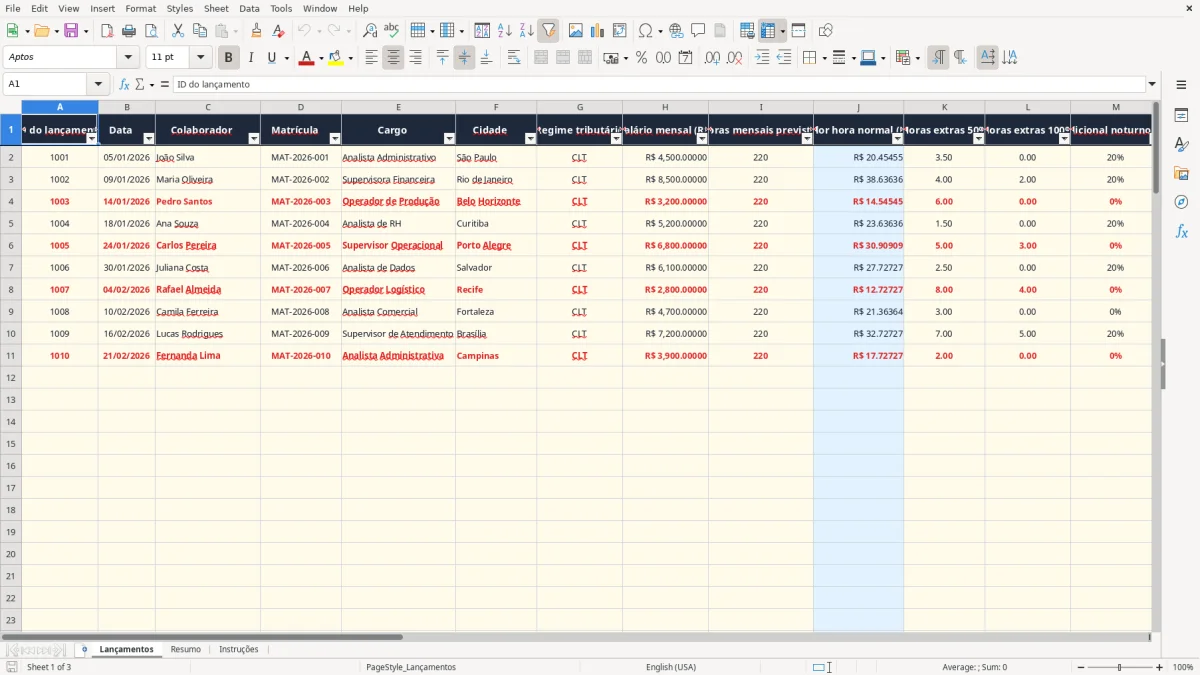Expand the formula bar
The width and height of the screenshot is (1200, 675).
(x=1153, y=85)
